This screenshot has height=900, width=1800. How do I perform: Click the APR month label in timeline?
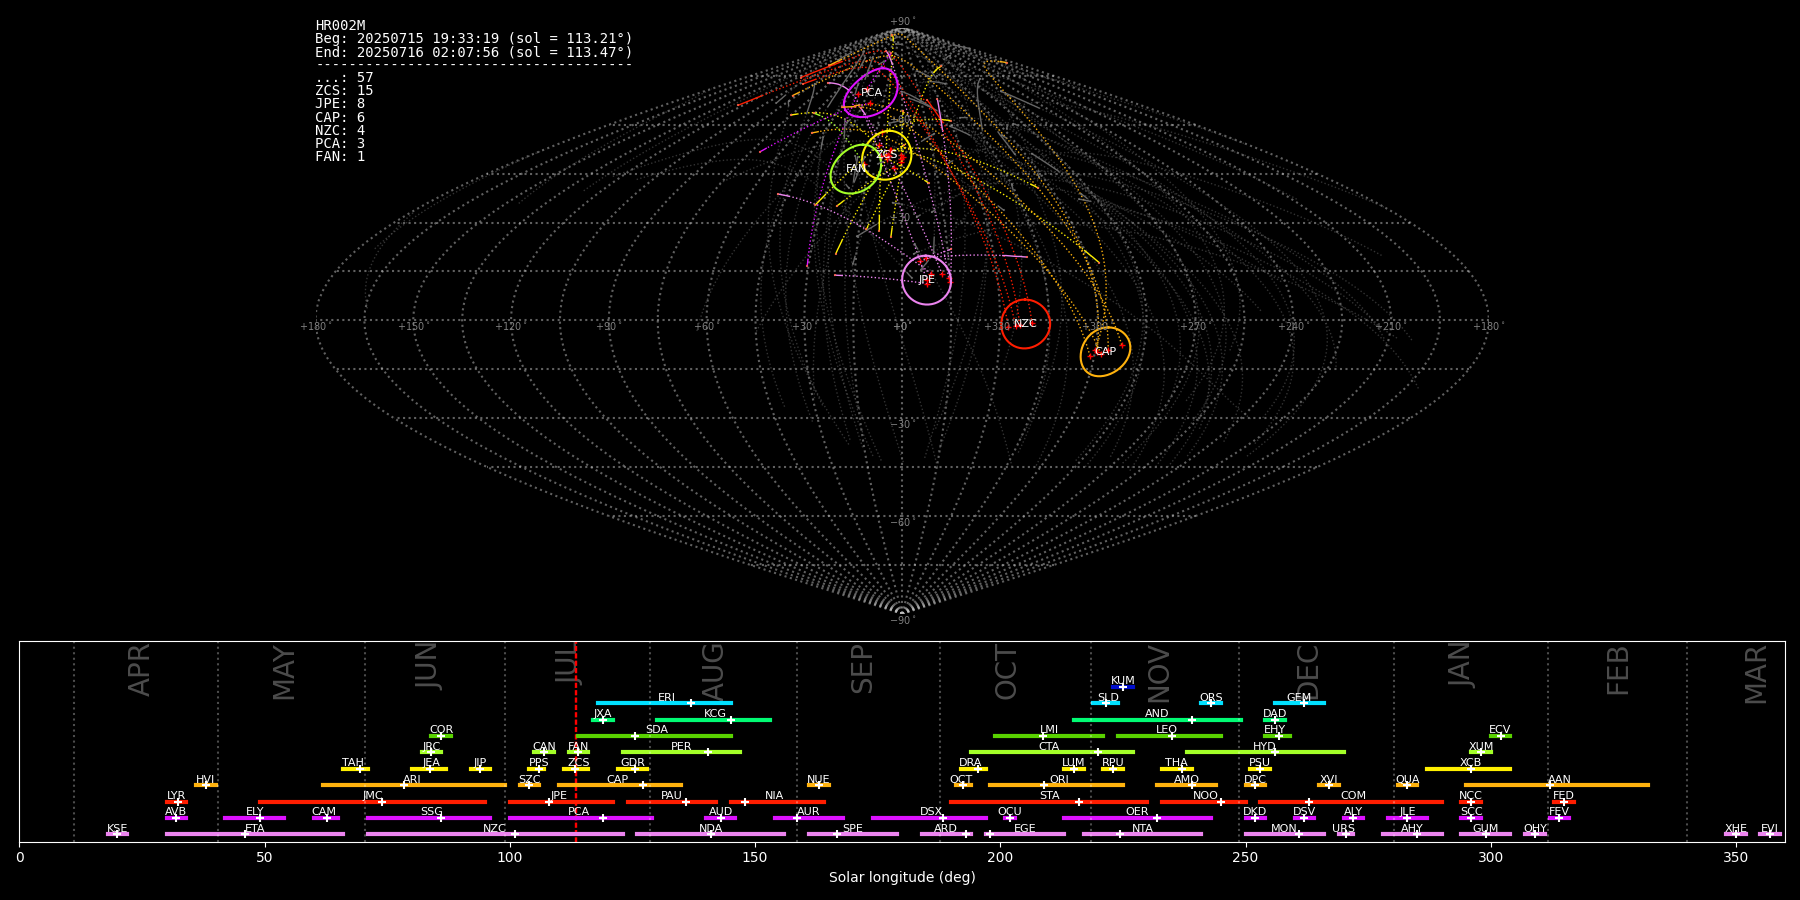tap(139, 670)
